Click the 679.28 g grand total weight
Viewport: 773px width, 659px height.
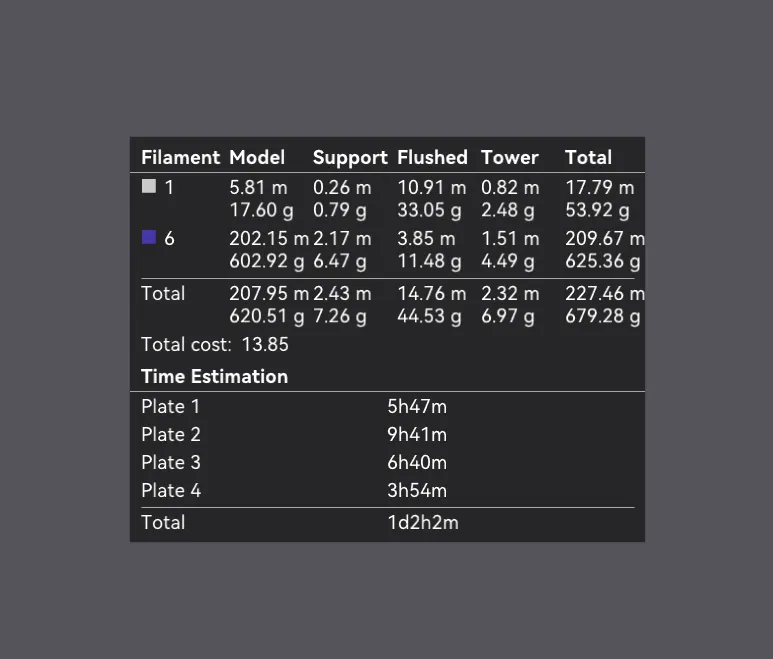point(602,316)
